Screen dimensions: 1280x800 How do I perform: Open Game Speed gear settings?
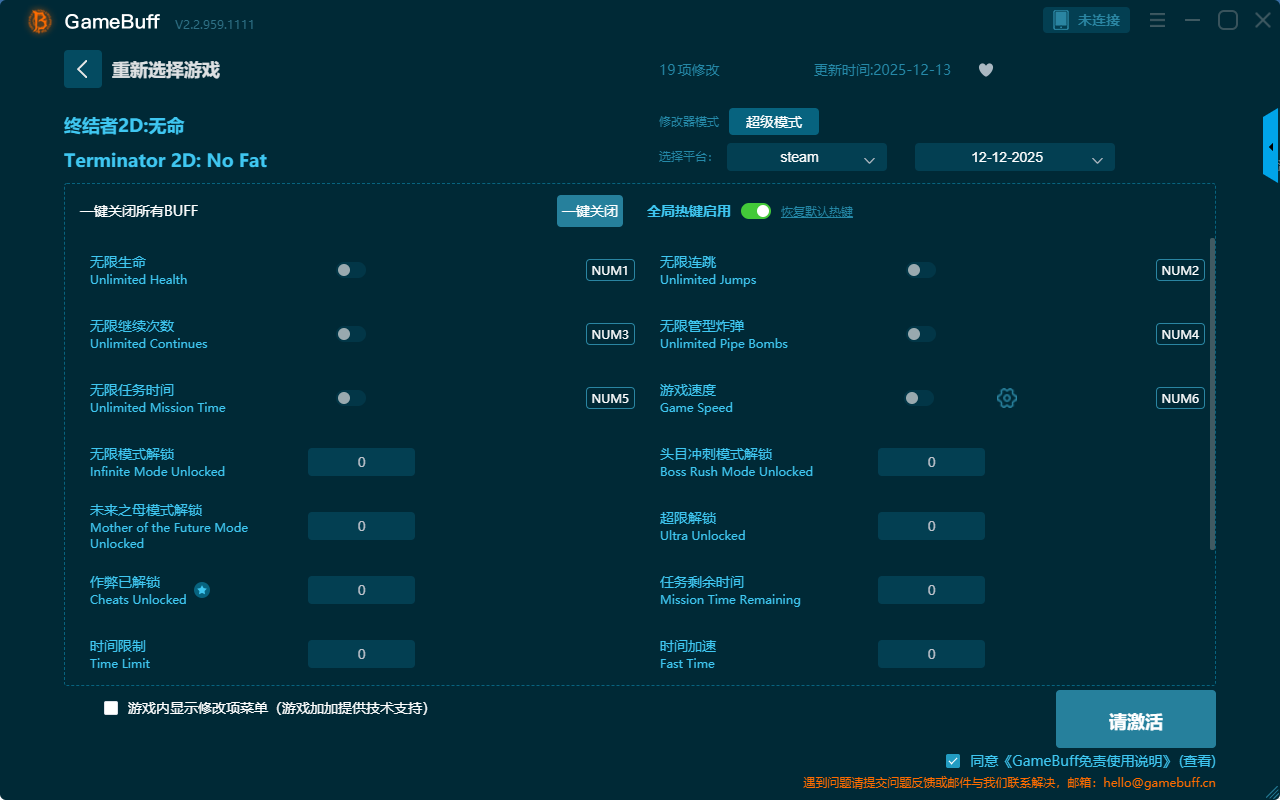coord(1007,398)
